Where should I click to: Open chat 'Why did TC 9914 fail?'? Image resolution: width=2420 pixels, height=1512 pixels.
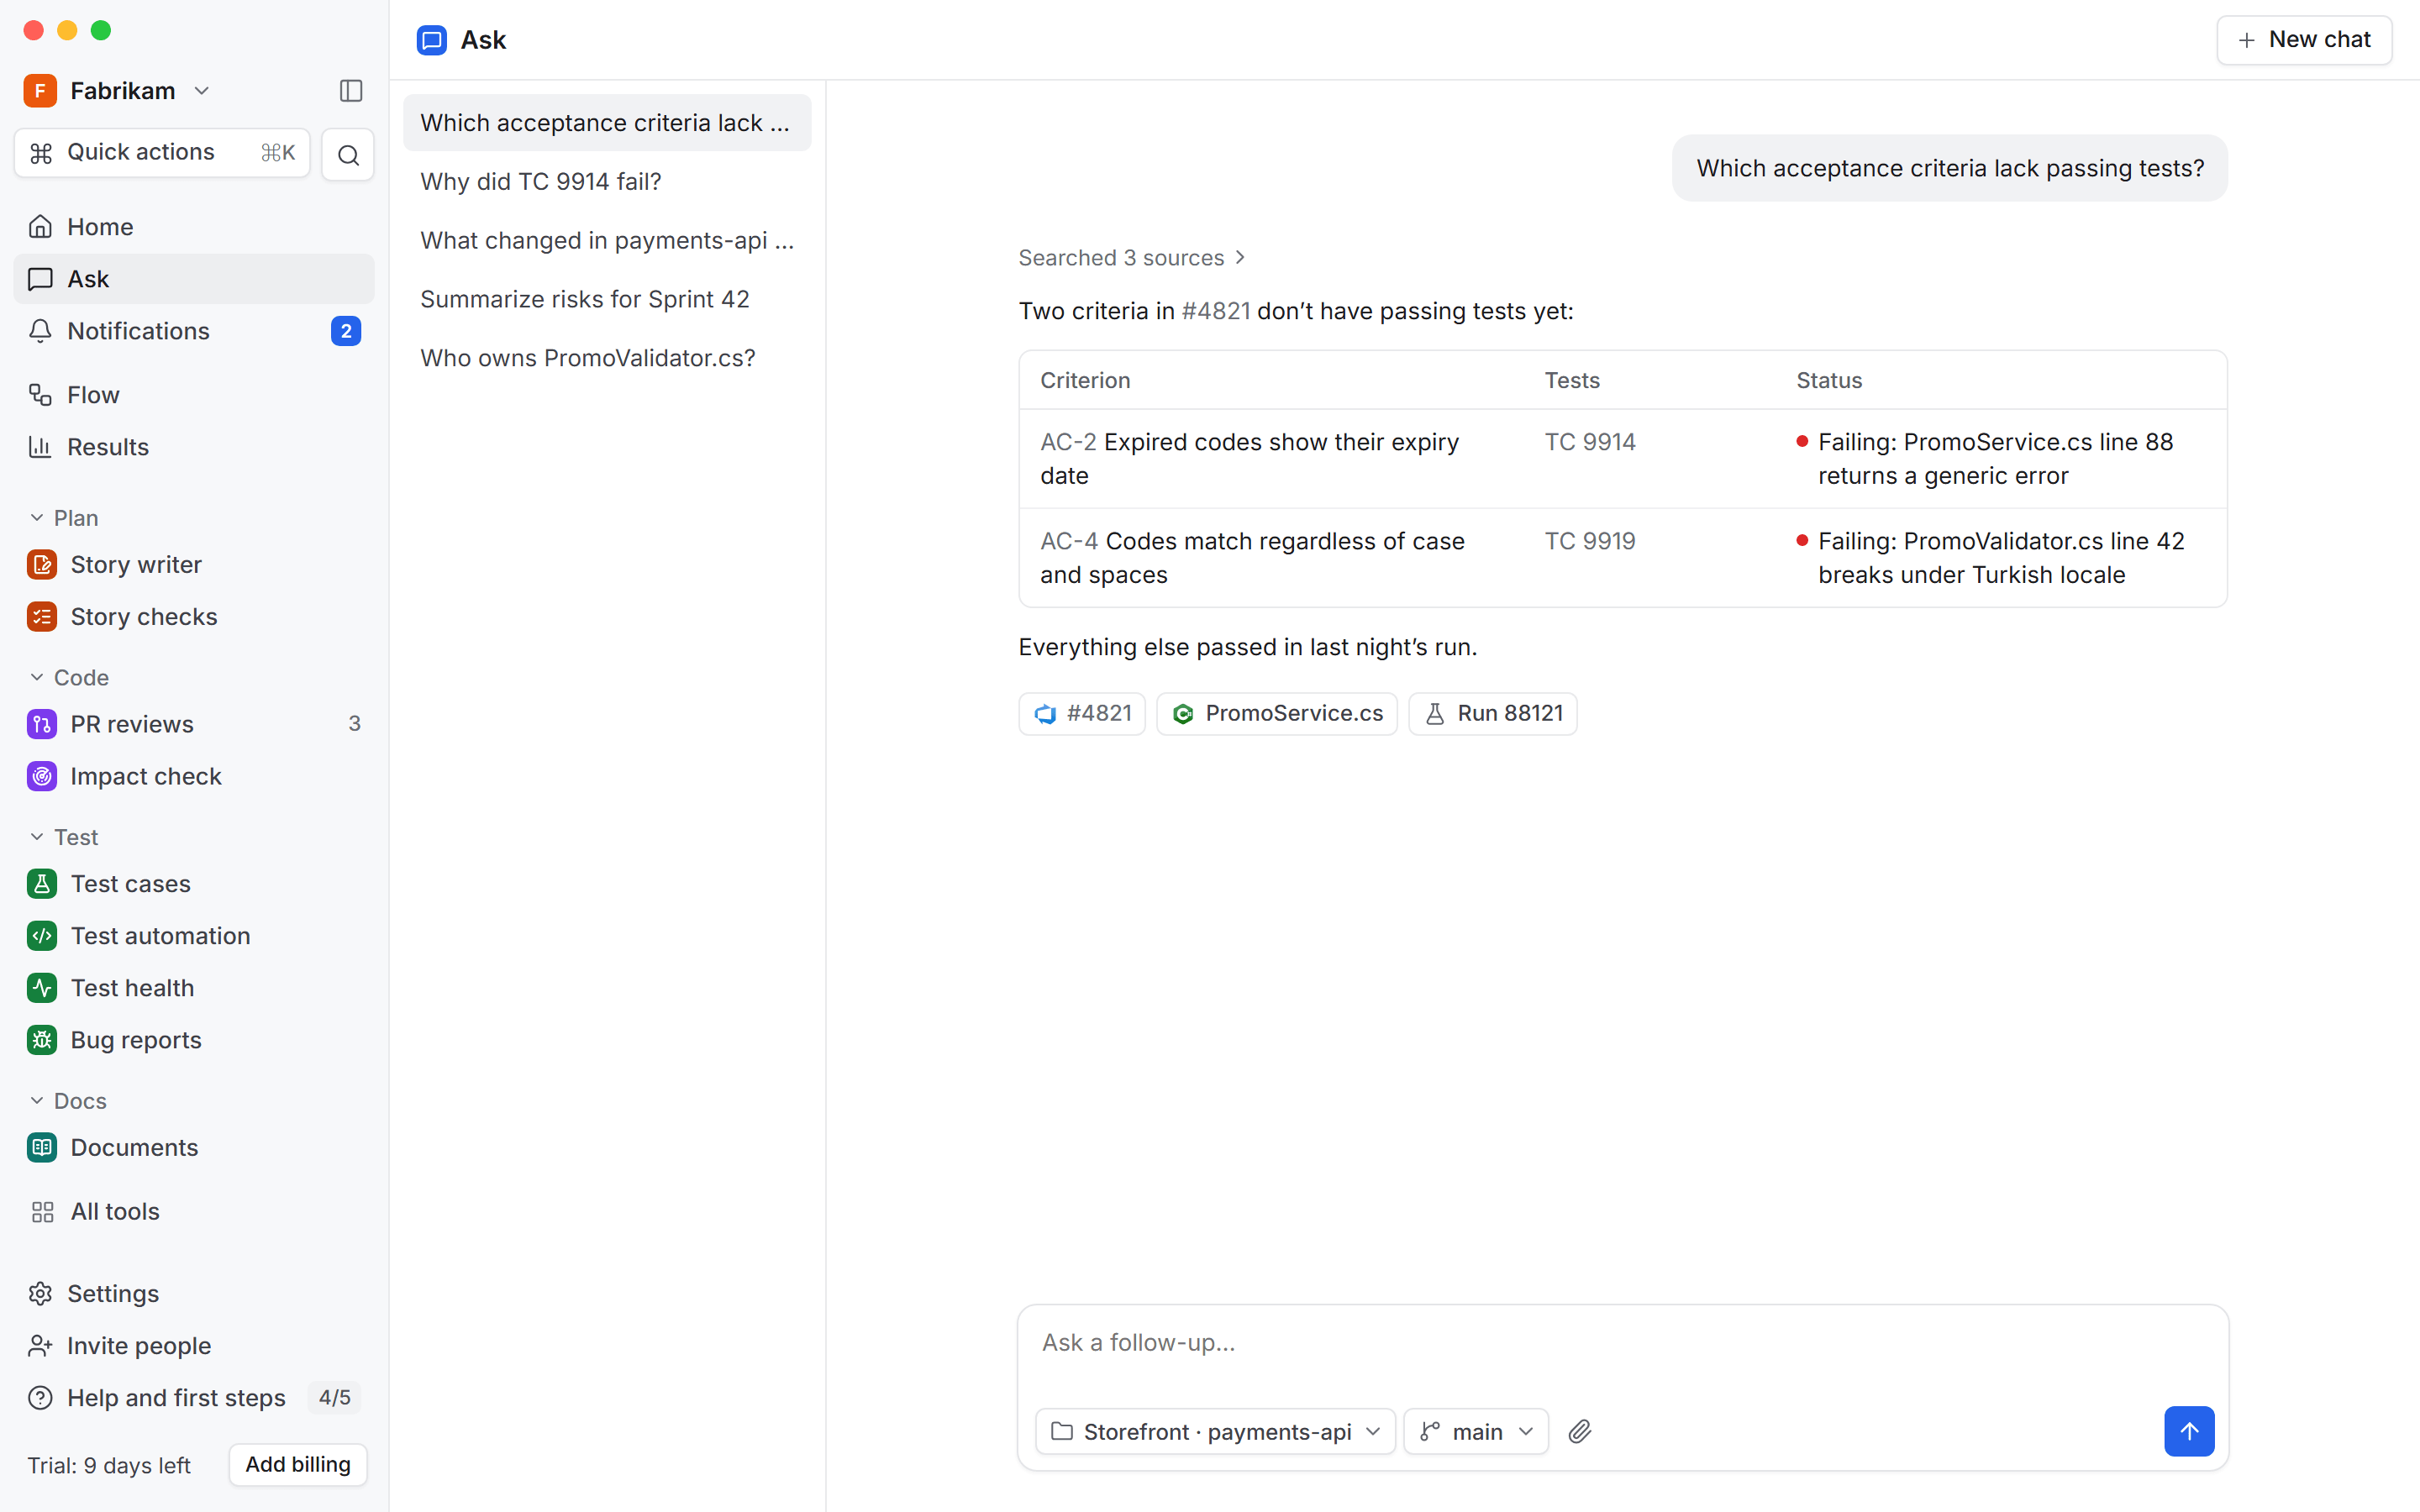point(607,182)
